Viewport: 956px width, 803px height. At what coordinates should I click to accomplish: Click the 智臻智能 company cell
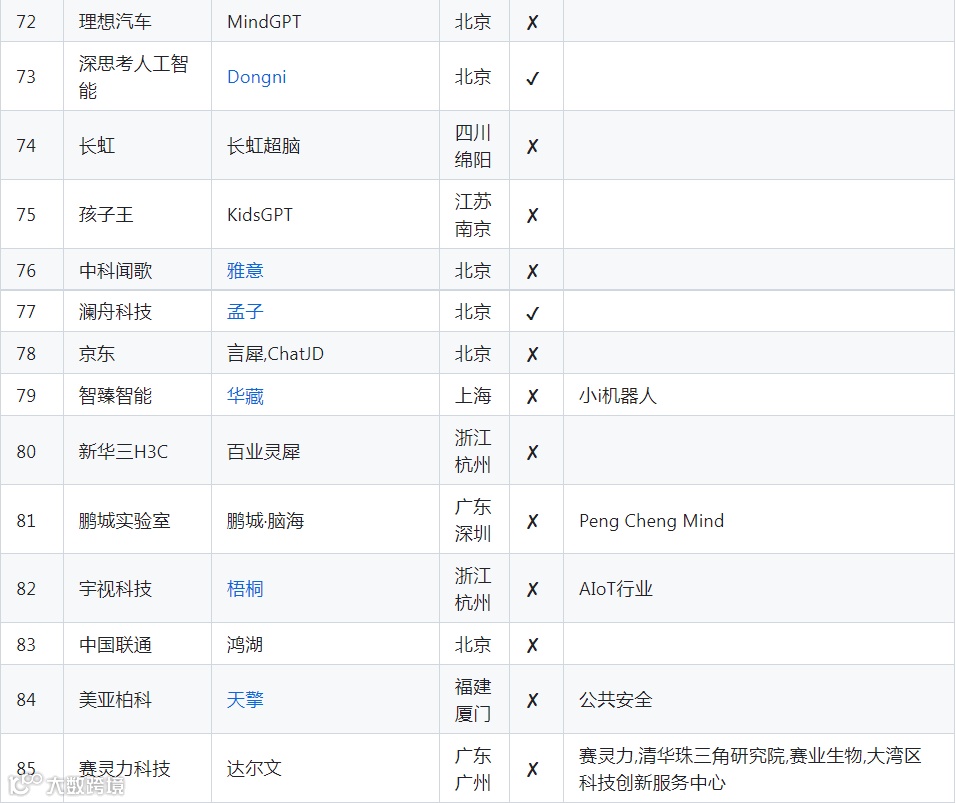click(138, 395)
